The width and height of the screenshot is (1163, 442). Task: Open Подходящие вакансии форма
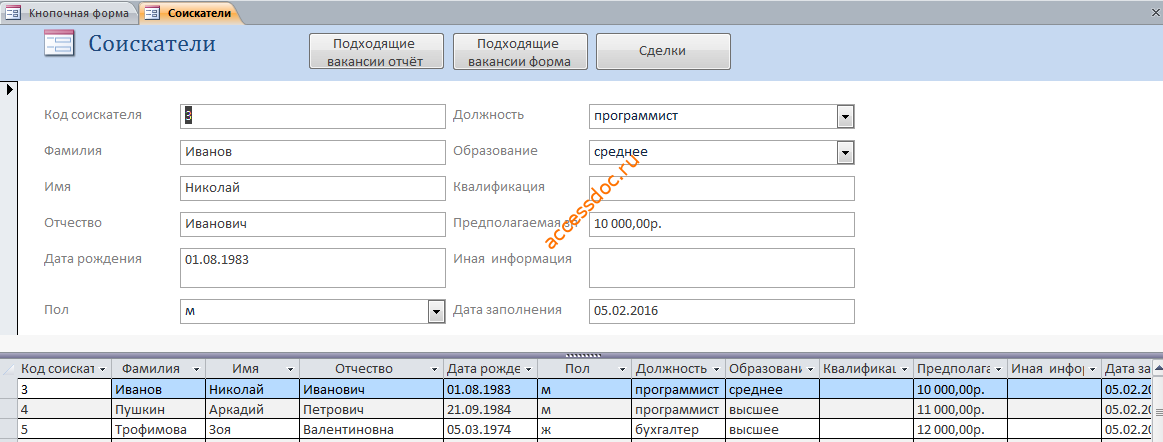point(518,52)
